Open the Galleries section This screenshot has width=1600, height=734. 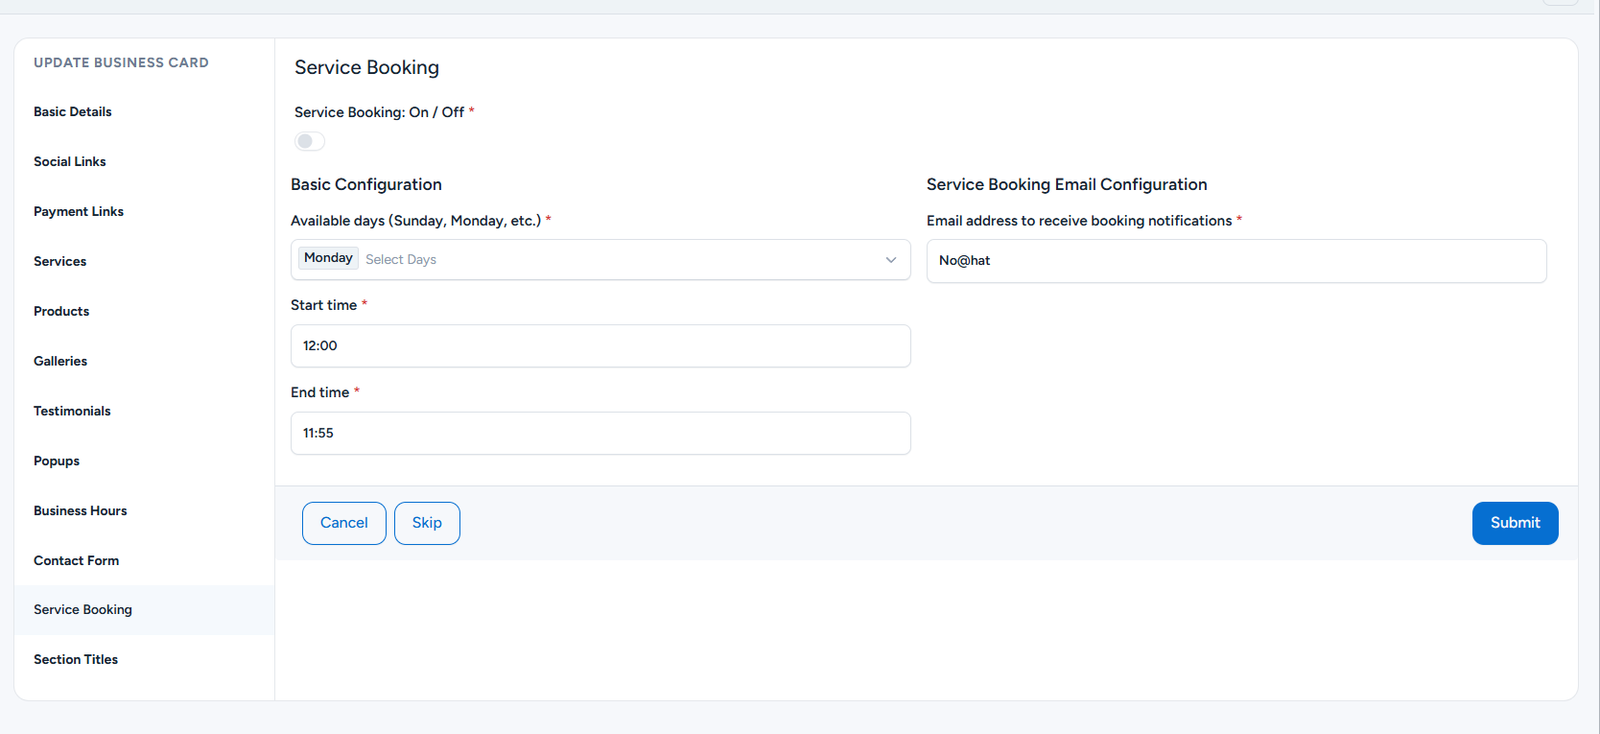click(61, 361)
